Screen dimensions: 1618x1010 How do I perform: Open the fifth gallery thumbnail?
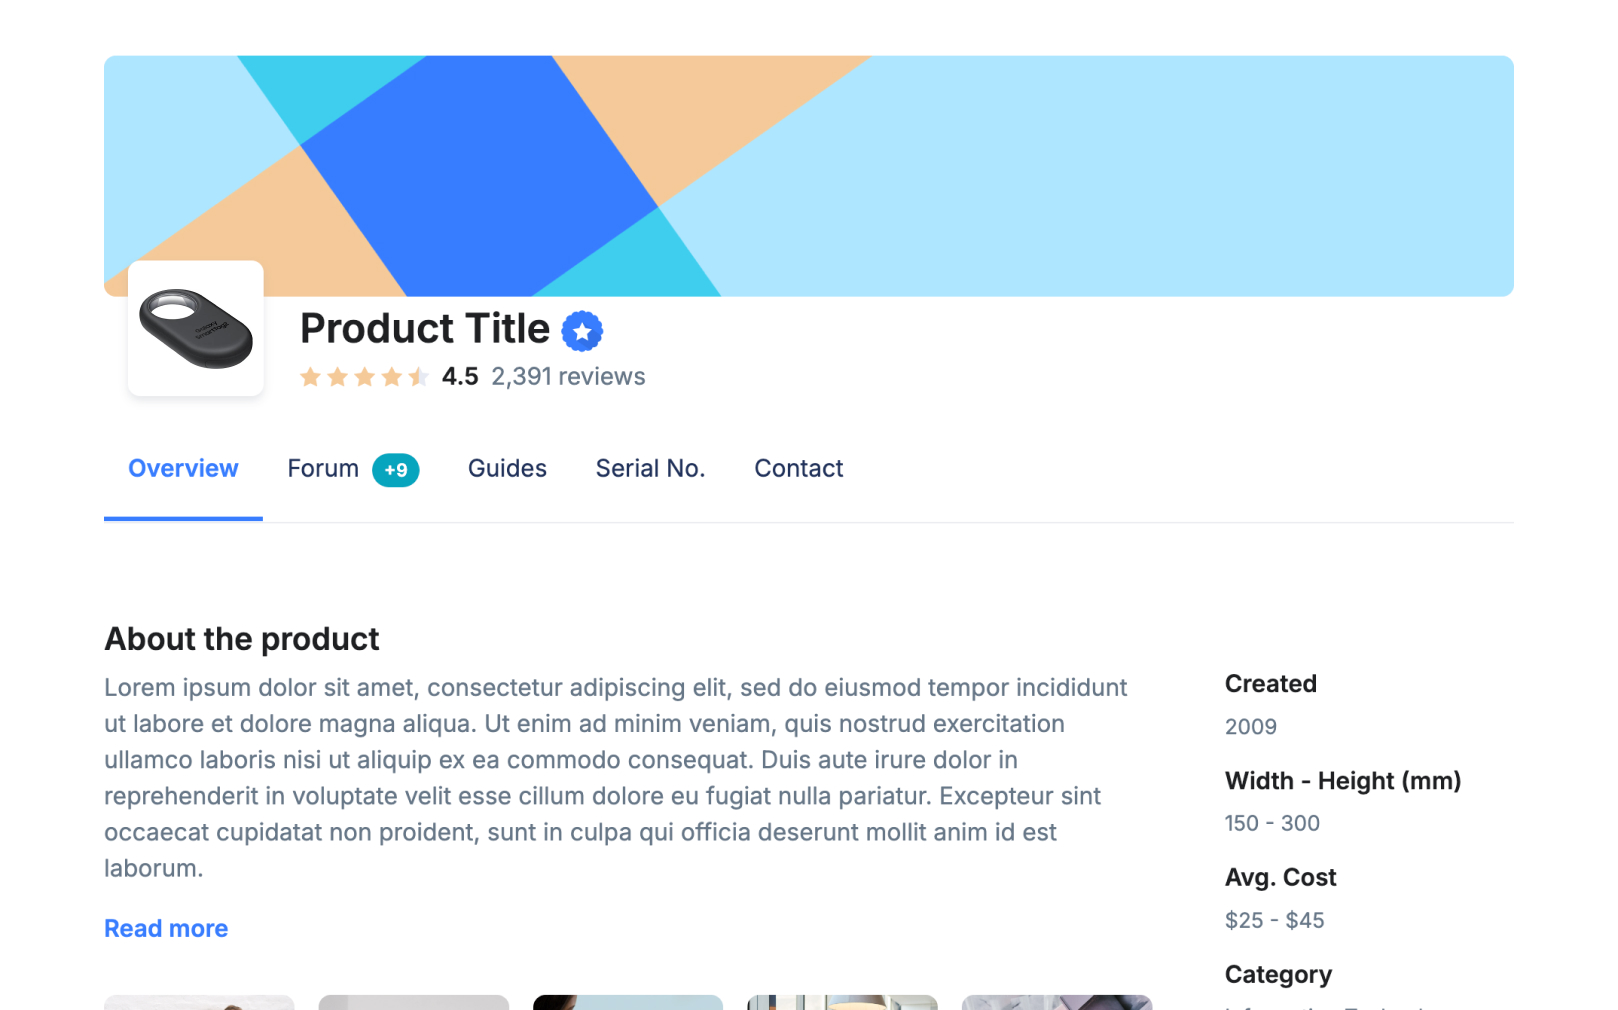click(1057, 1002)
